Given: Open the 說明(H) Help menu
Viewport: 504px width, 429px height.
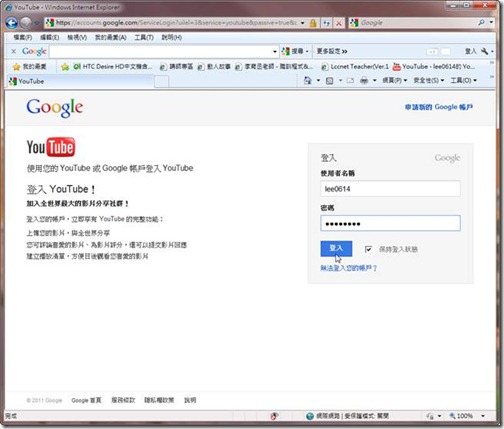Looking at the screenshot, I should click(x=172, y=37).
